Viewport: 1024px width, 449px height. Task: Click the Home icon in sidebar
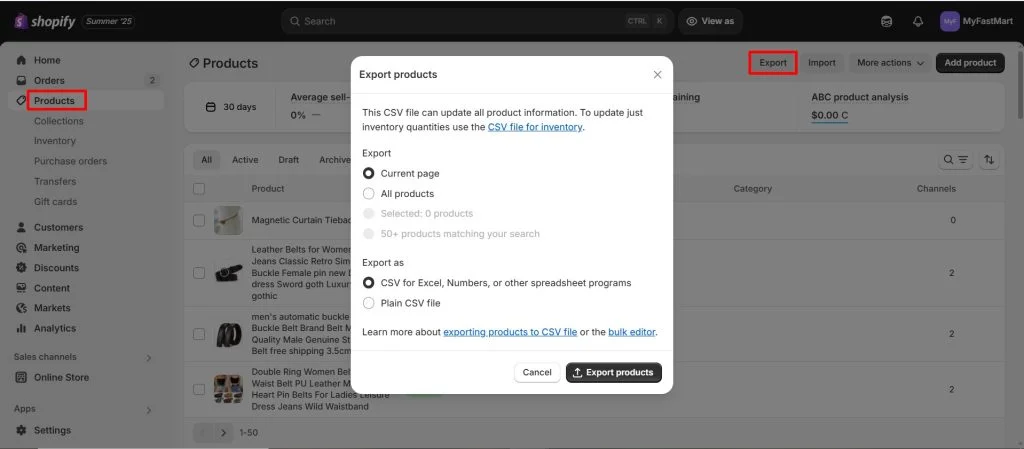22,60
